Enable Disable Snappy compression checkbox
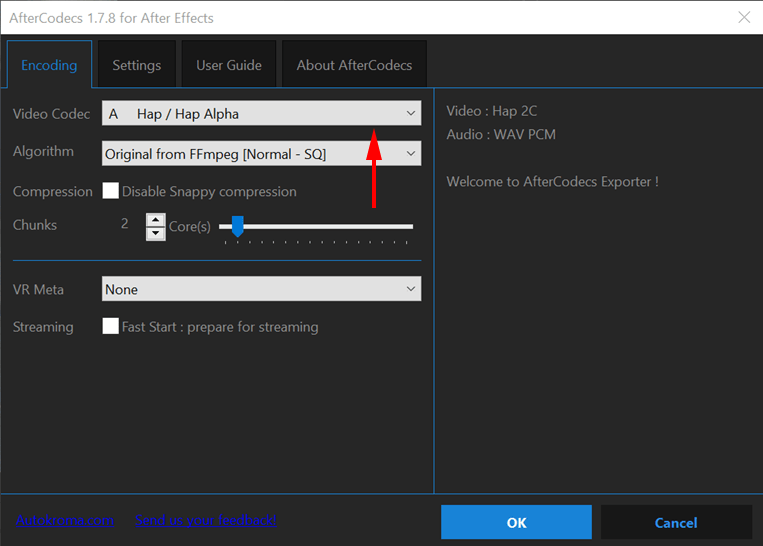The width and height of the screenshot is (763, 546). (x=111, y=191)
